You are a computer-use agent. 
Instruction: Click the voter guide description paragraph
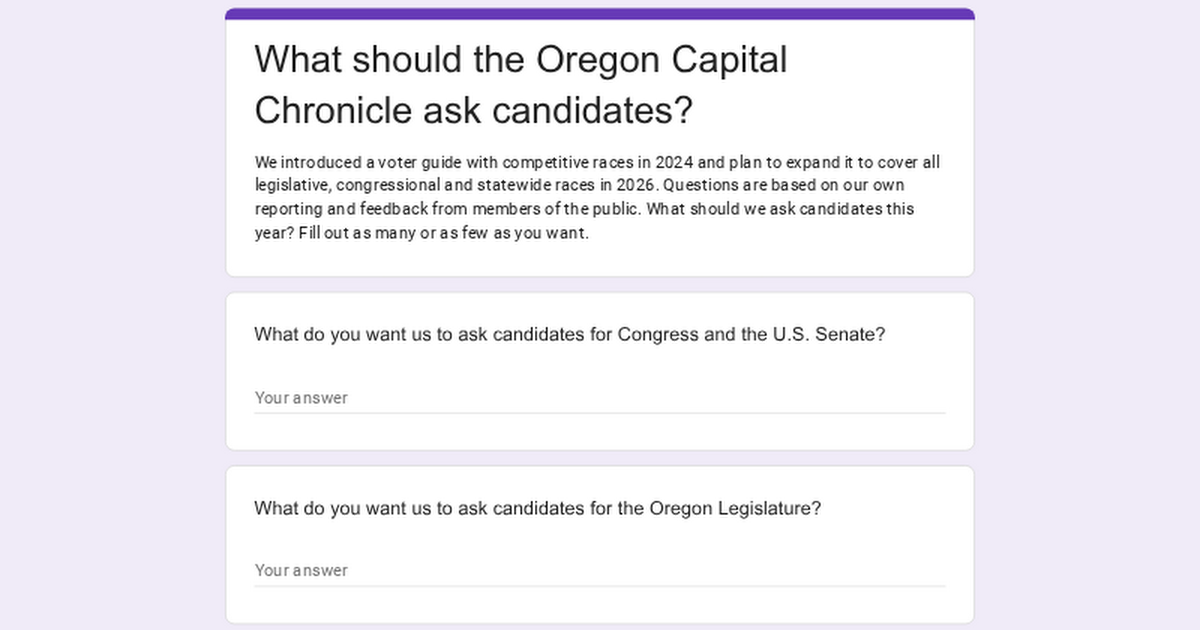point(597,198)
